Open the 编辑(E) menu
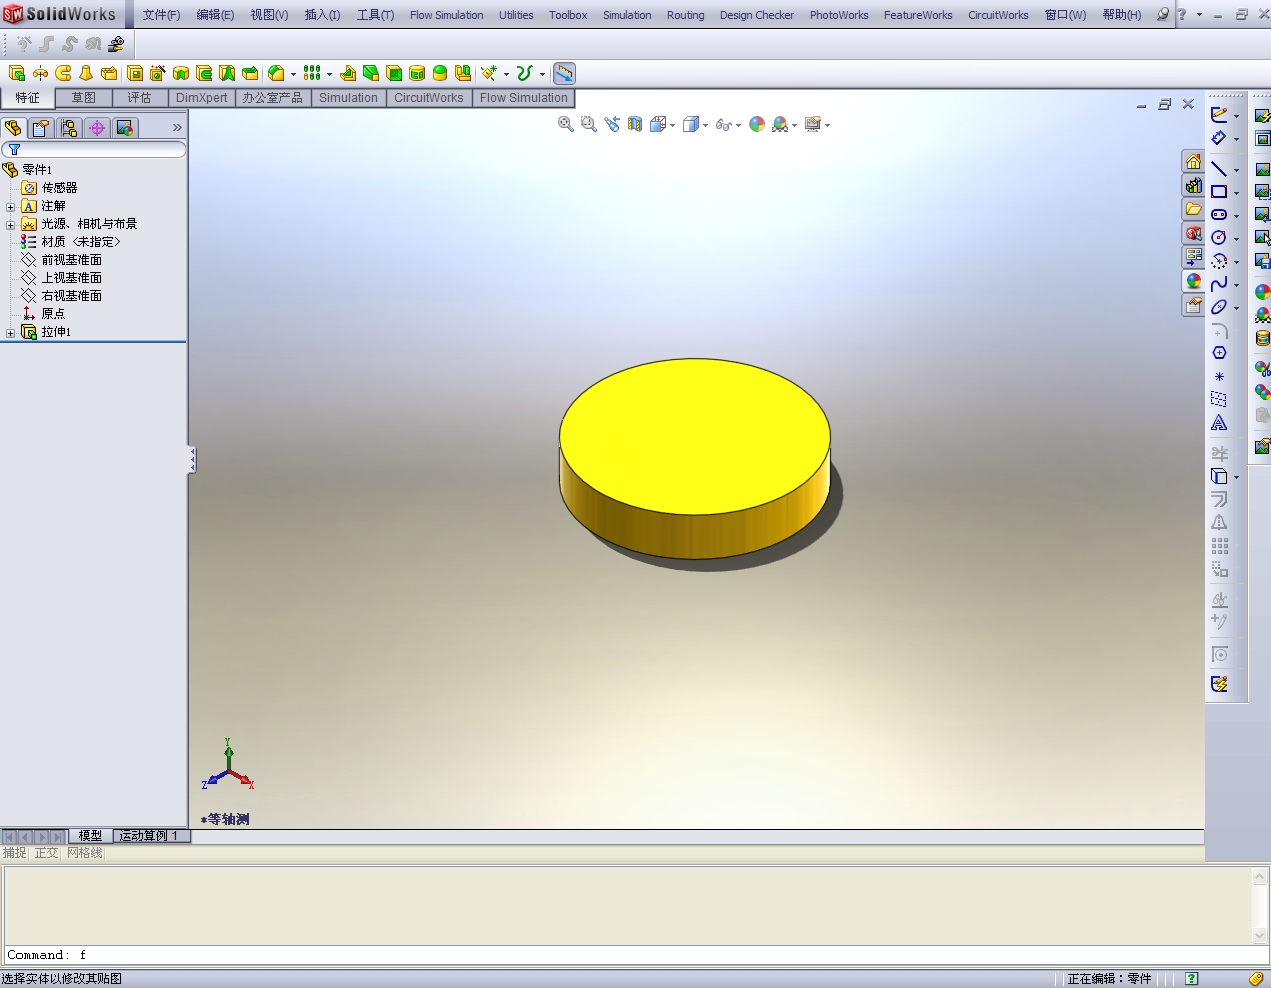This screenshot has height=988, width=1271. (215, 15)
